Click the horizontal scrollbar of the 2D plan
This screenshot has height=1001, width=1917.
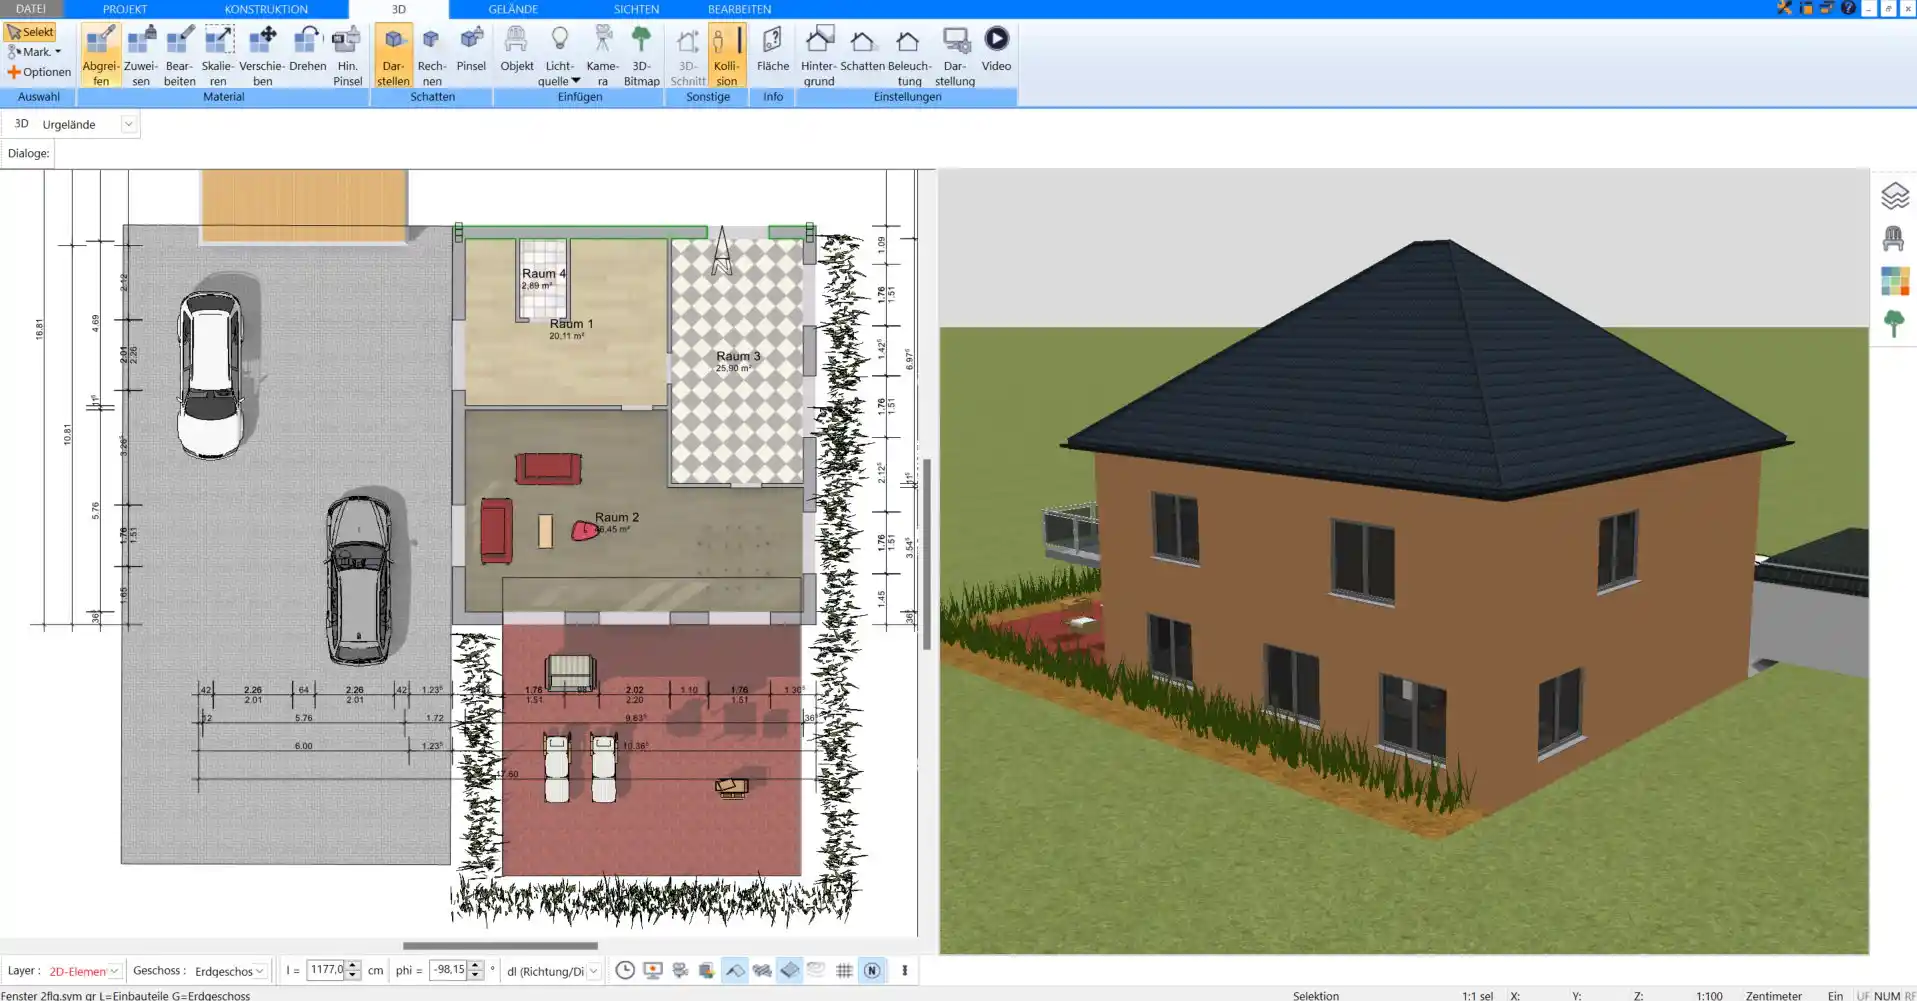point(500,945)
